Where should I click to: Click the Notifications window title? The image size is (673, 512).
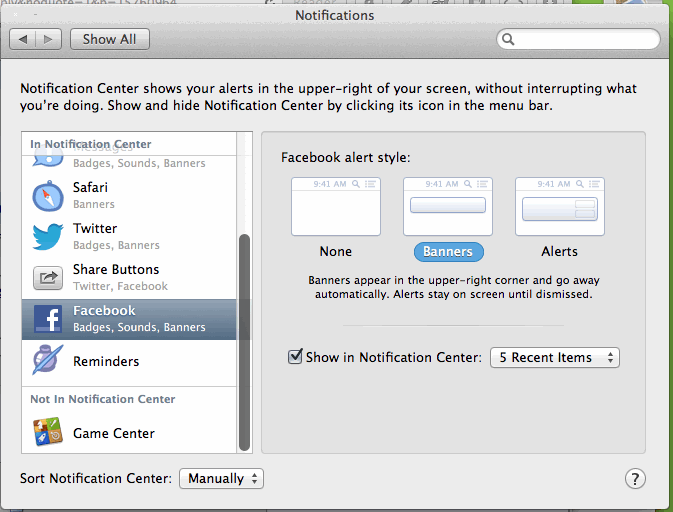[335, 15]
